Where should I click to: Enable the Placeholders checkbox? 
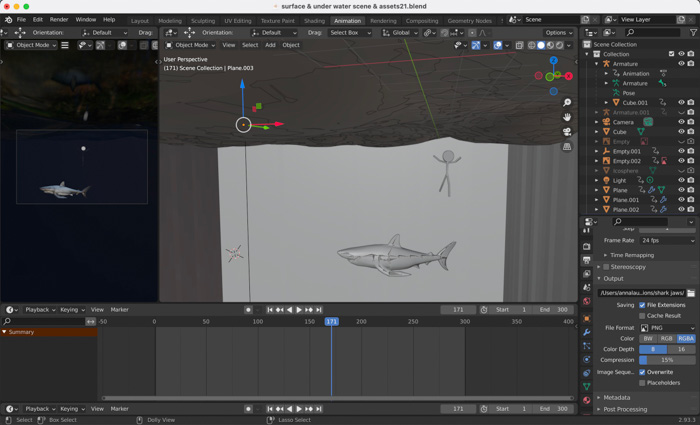(642, 383)
